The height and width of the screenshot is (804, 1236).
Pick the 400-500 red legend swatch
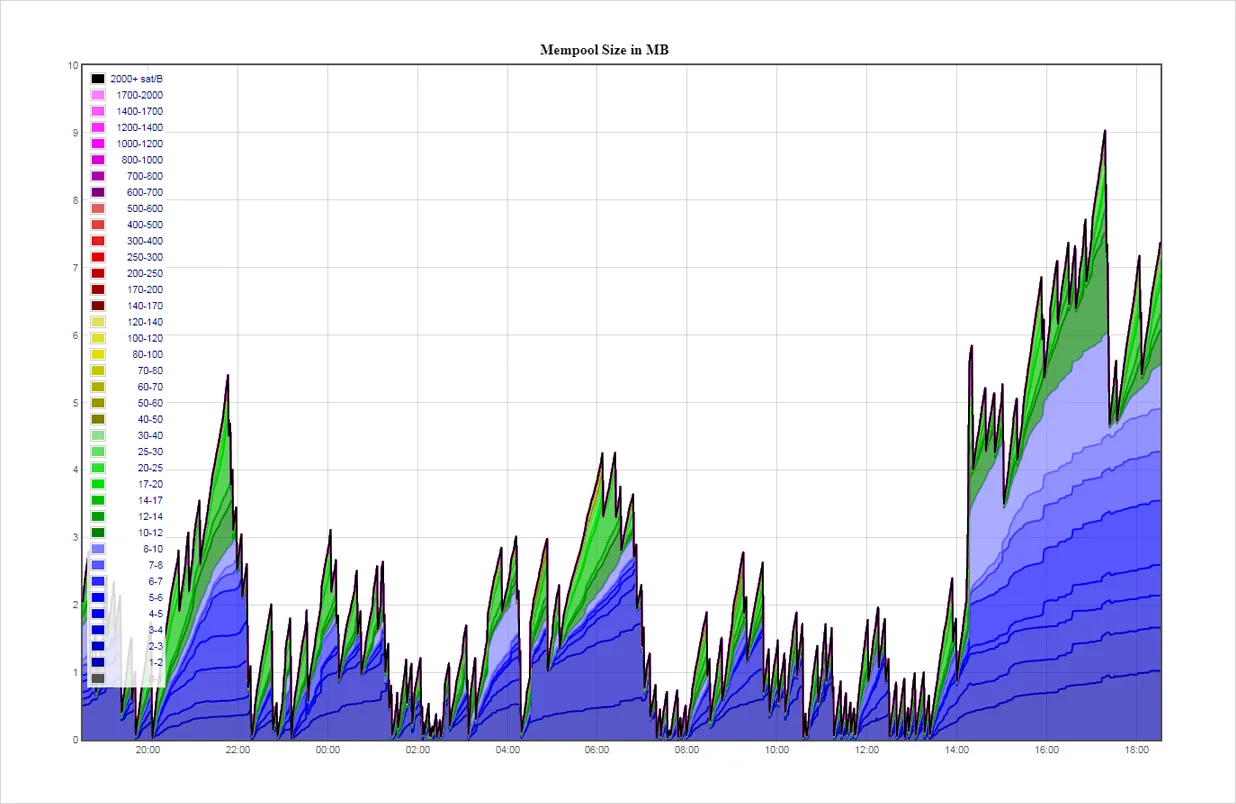98,225
